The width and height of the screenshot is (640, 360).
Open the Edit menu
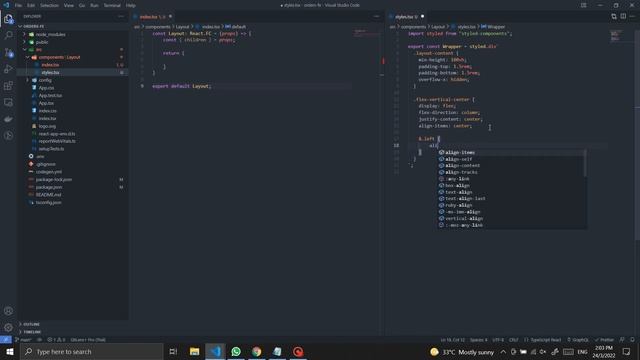31,5
